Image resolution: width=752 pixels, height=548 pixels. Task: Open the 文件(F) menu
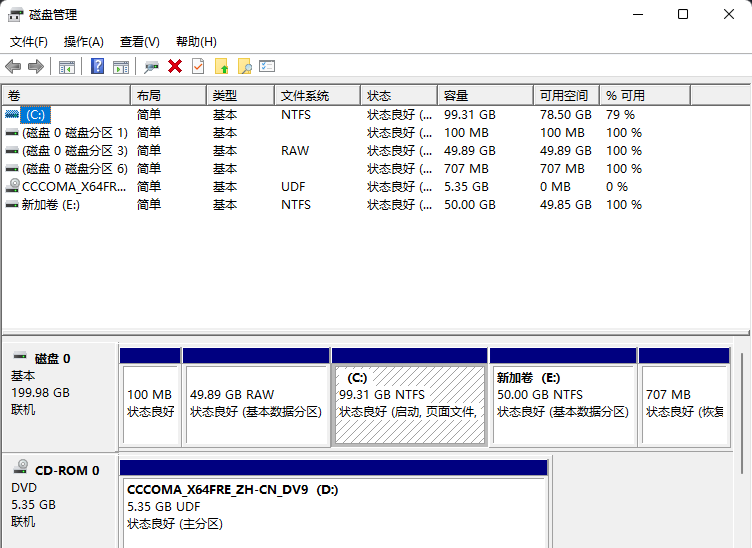(29, 41)
